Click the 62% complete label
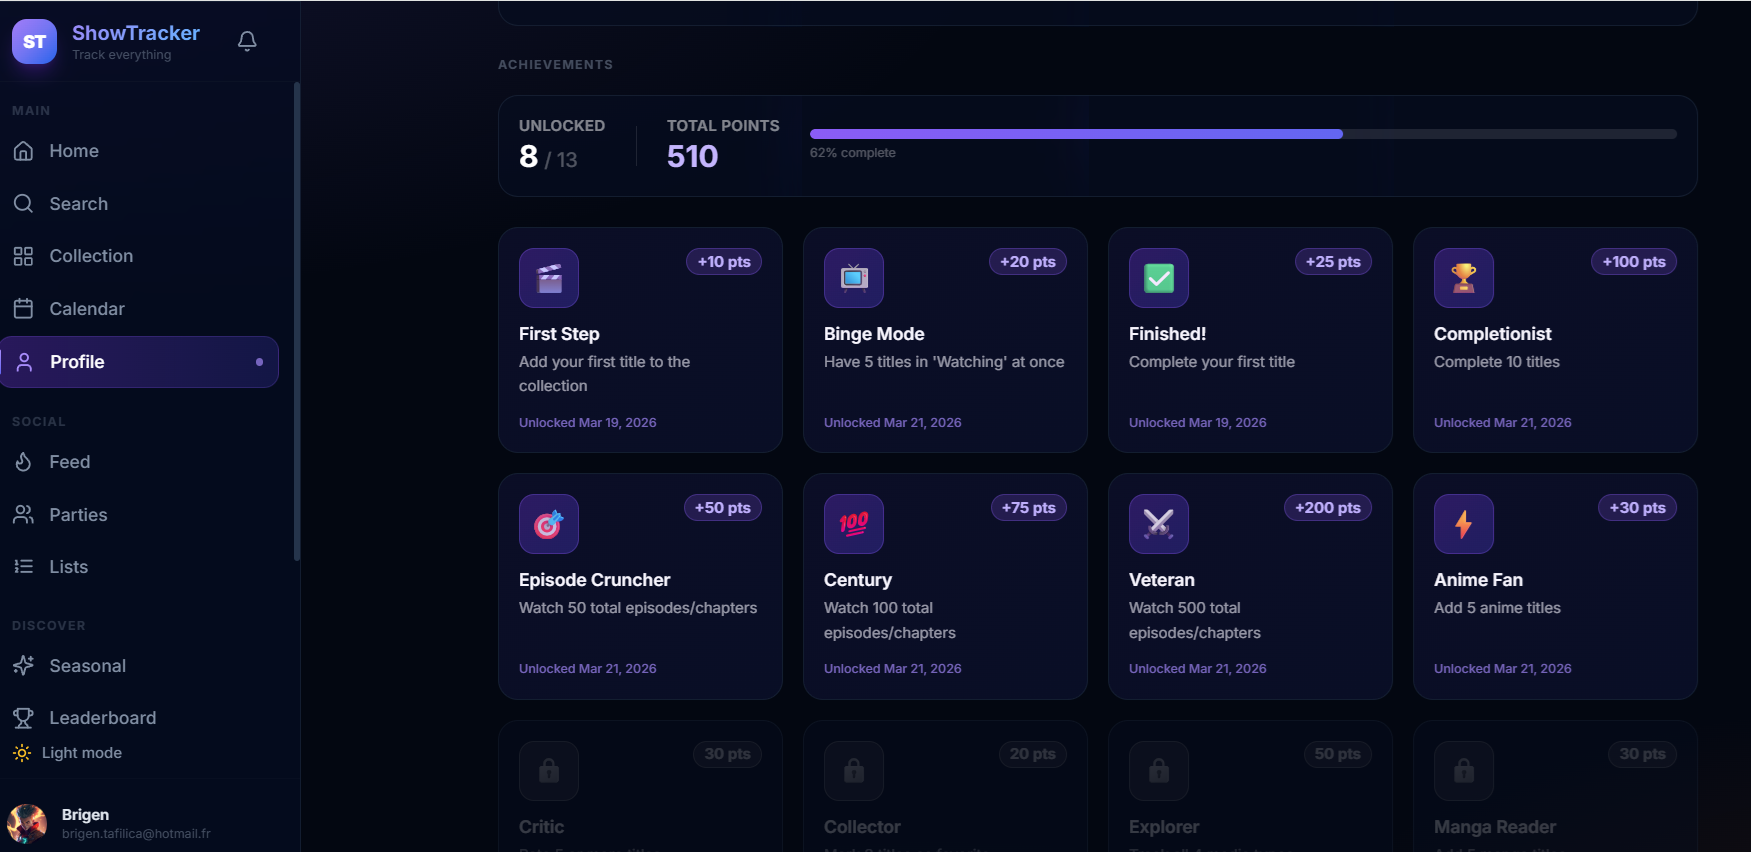Screen dimensions: 1751x852 [x=852, y=153]
